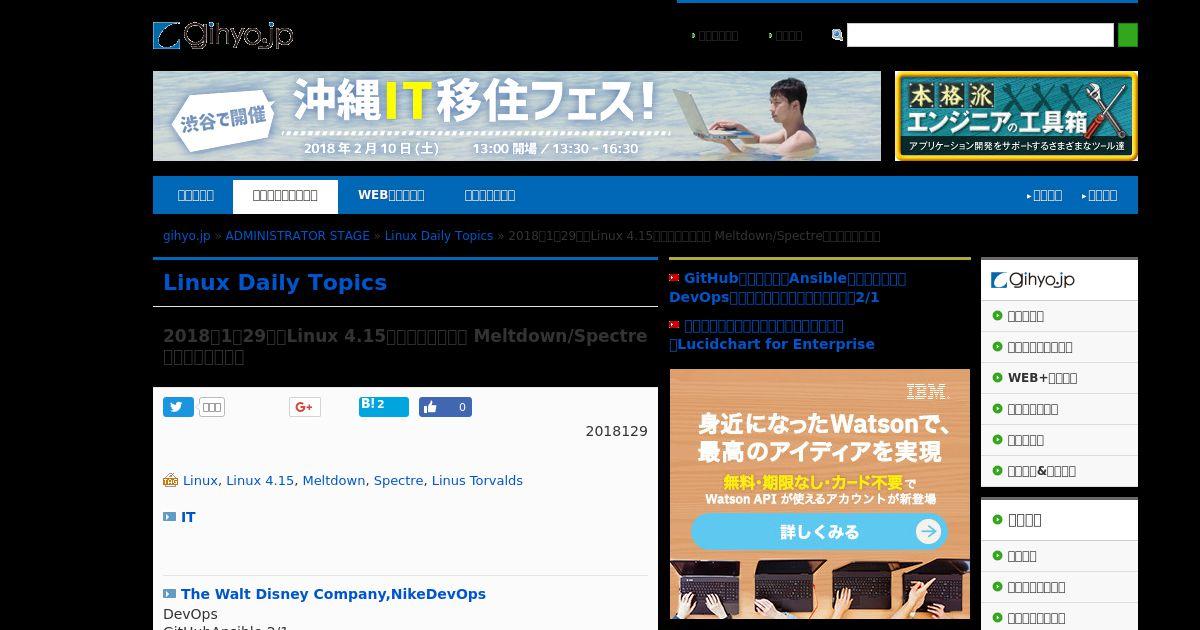Screen dimensions: 1200x630
Task: Click the red icon before the GitHub Ansible link
Action: (674, 278)
